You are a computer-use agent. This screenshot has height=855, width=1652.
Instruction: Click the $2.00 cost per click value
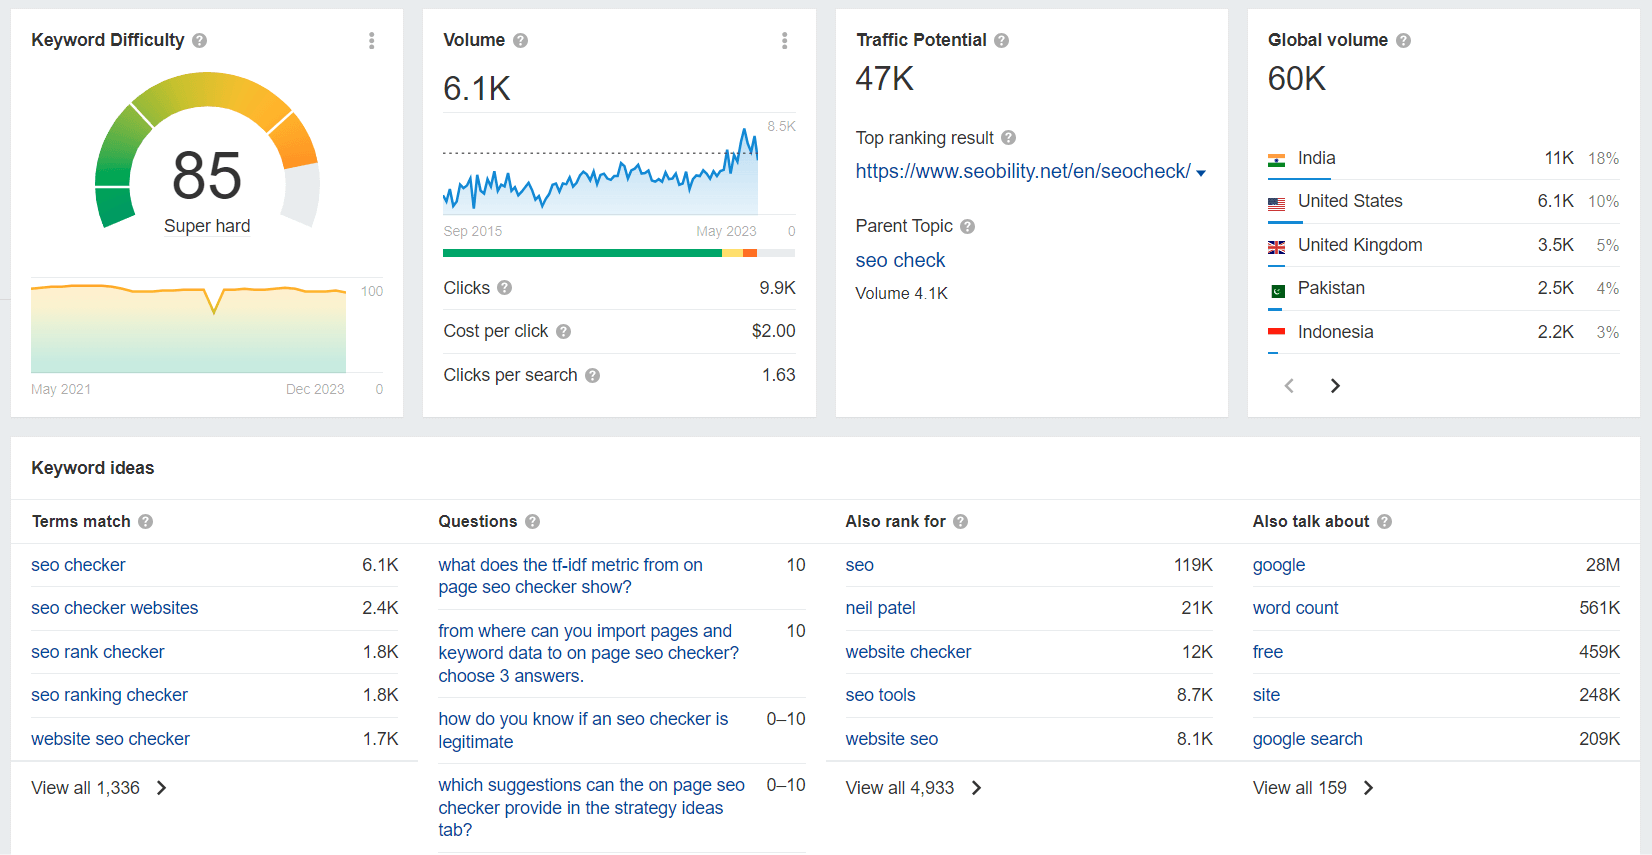[x=773, y=331]
